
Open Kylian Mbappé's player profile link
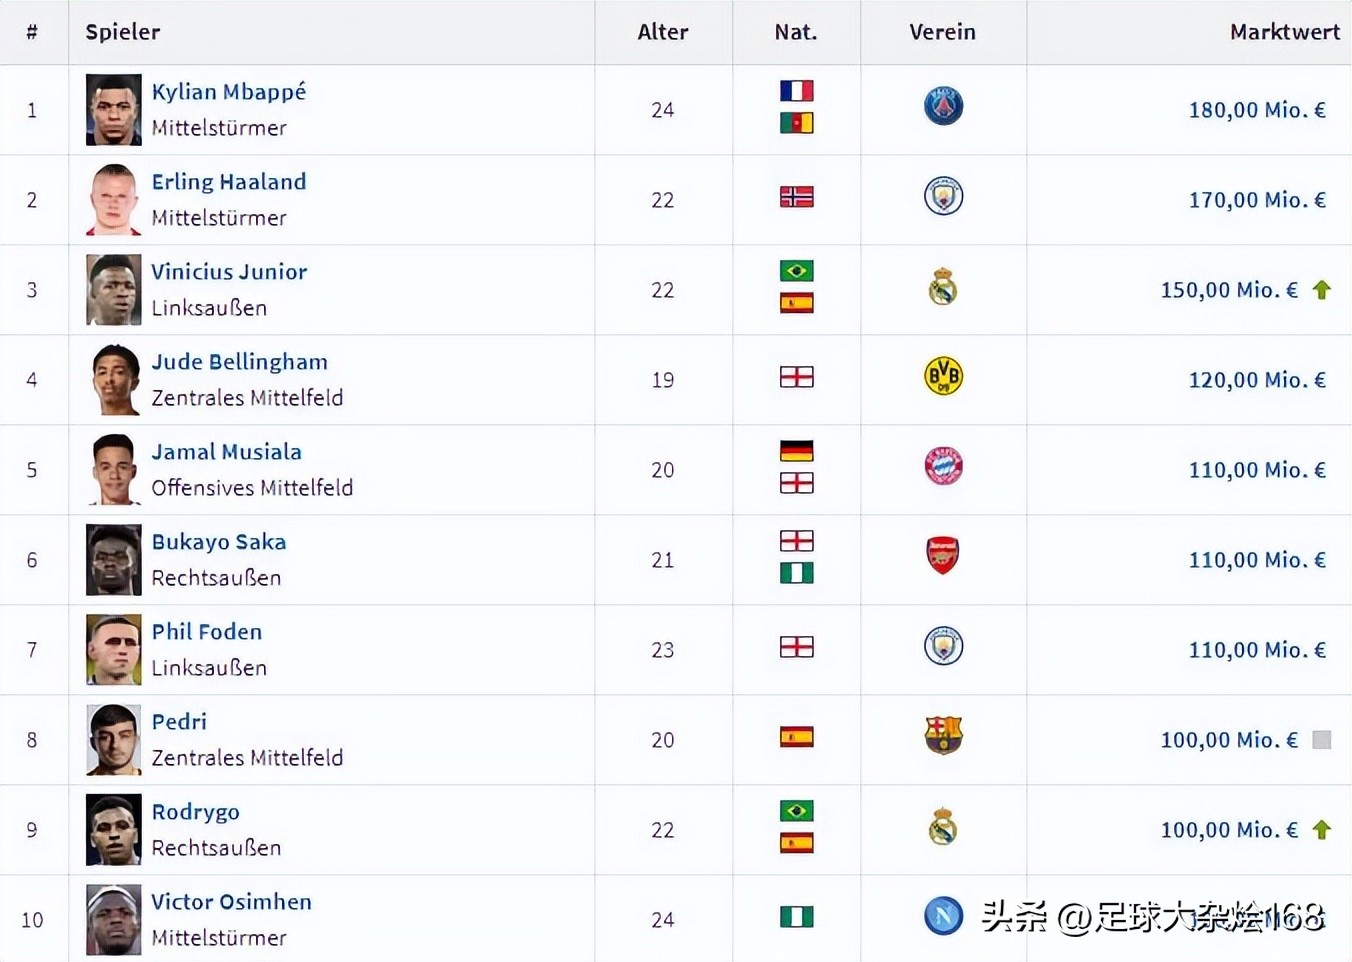[x=229, y=92]
